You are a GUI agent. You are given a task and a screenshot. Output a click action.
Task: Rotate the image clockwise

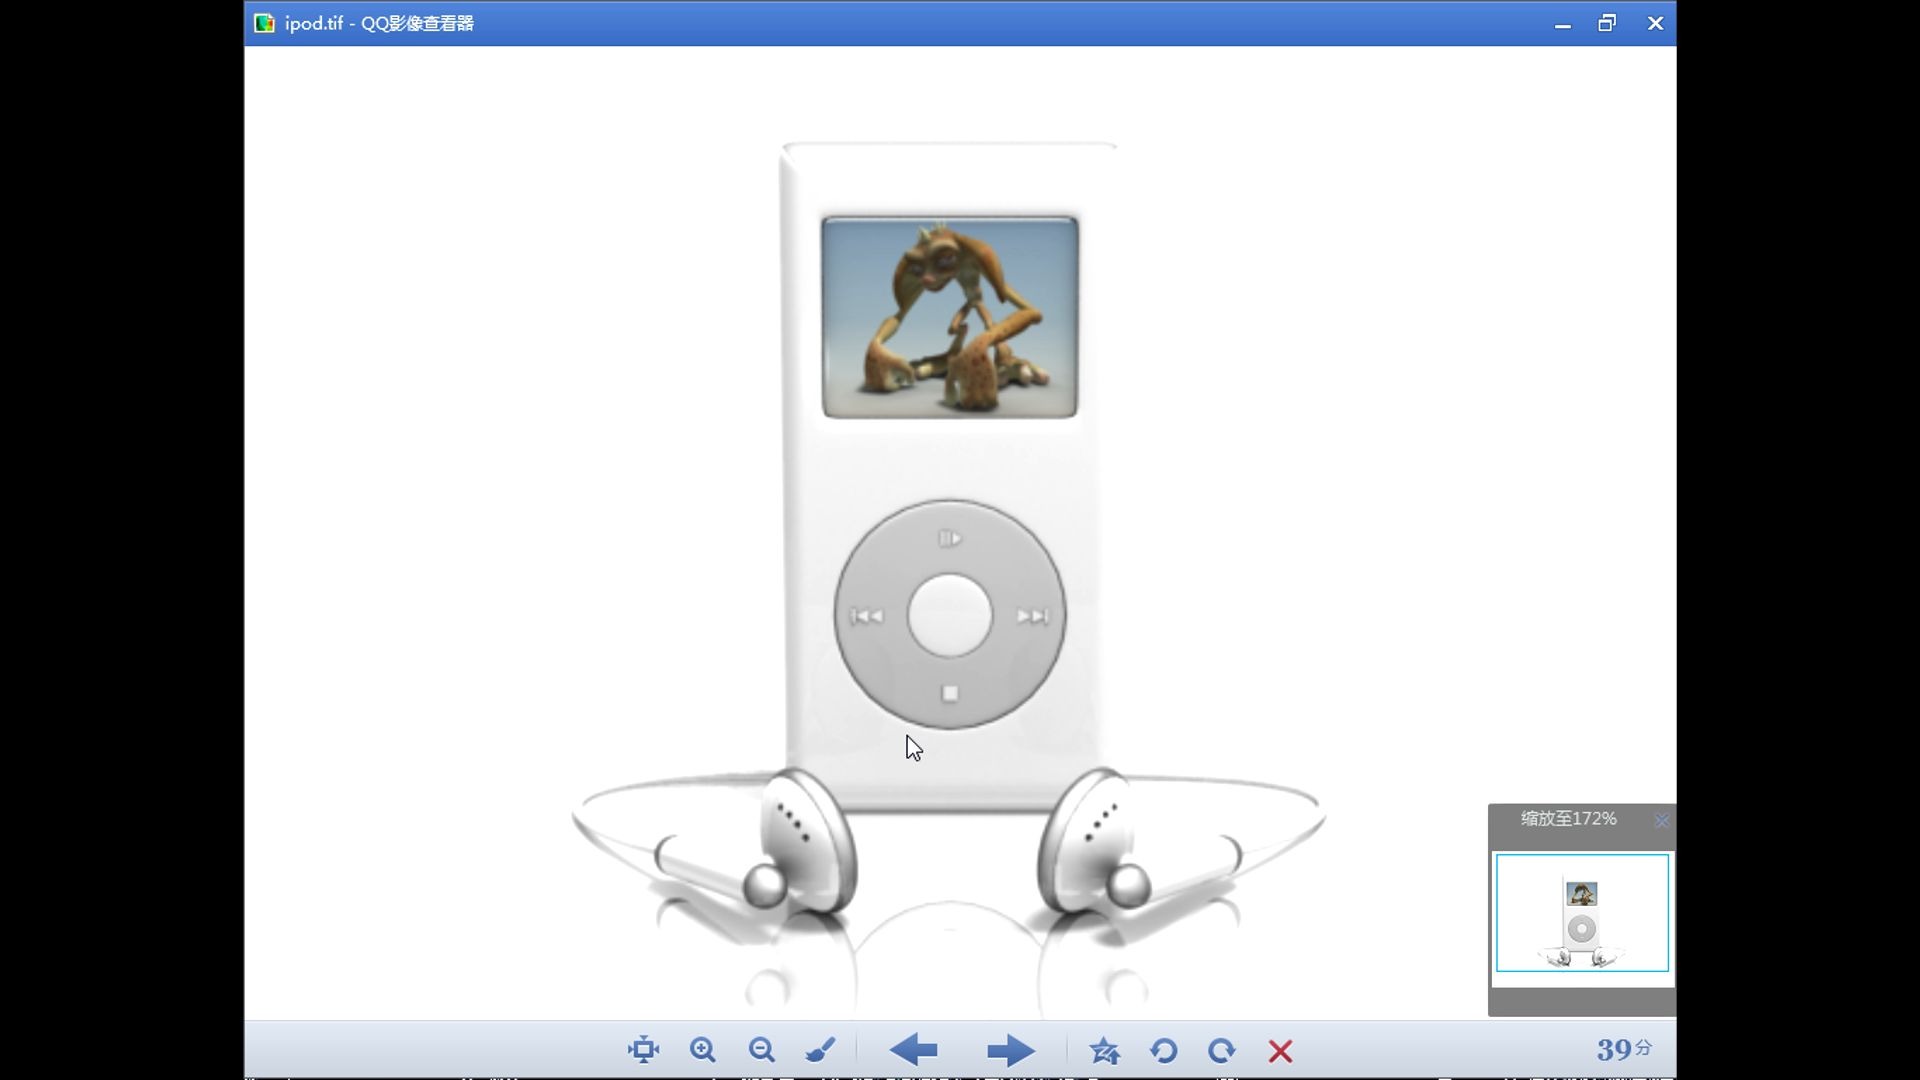[x=1222, y=1051]
